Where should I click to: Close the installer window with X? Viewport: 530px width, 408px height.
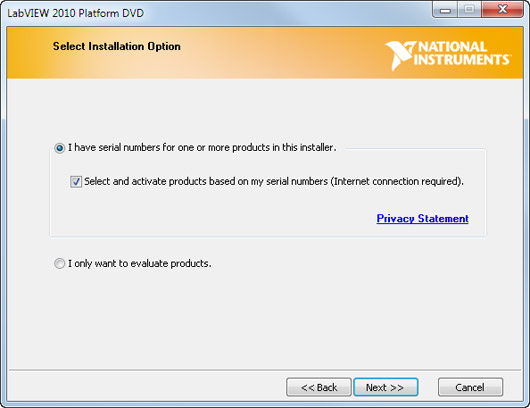[x=502, y=10]
